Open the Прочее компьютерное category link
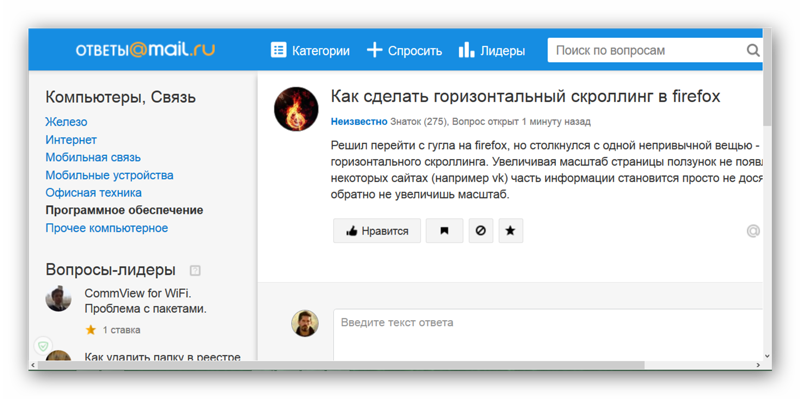The width and height of the screenshot is (800, 399). 107,228
